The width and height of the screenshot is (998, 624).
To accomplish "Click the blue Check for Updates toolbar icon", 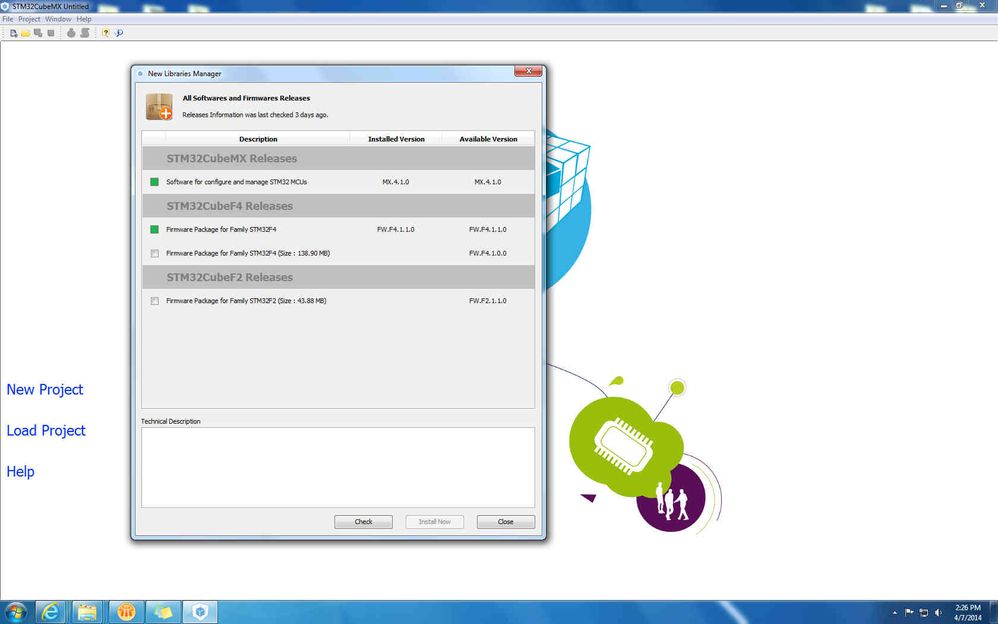I will pyautogui.click(x=118, y=33).
